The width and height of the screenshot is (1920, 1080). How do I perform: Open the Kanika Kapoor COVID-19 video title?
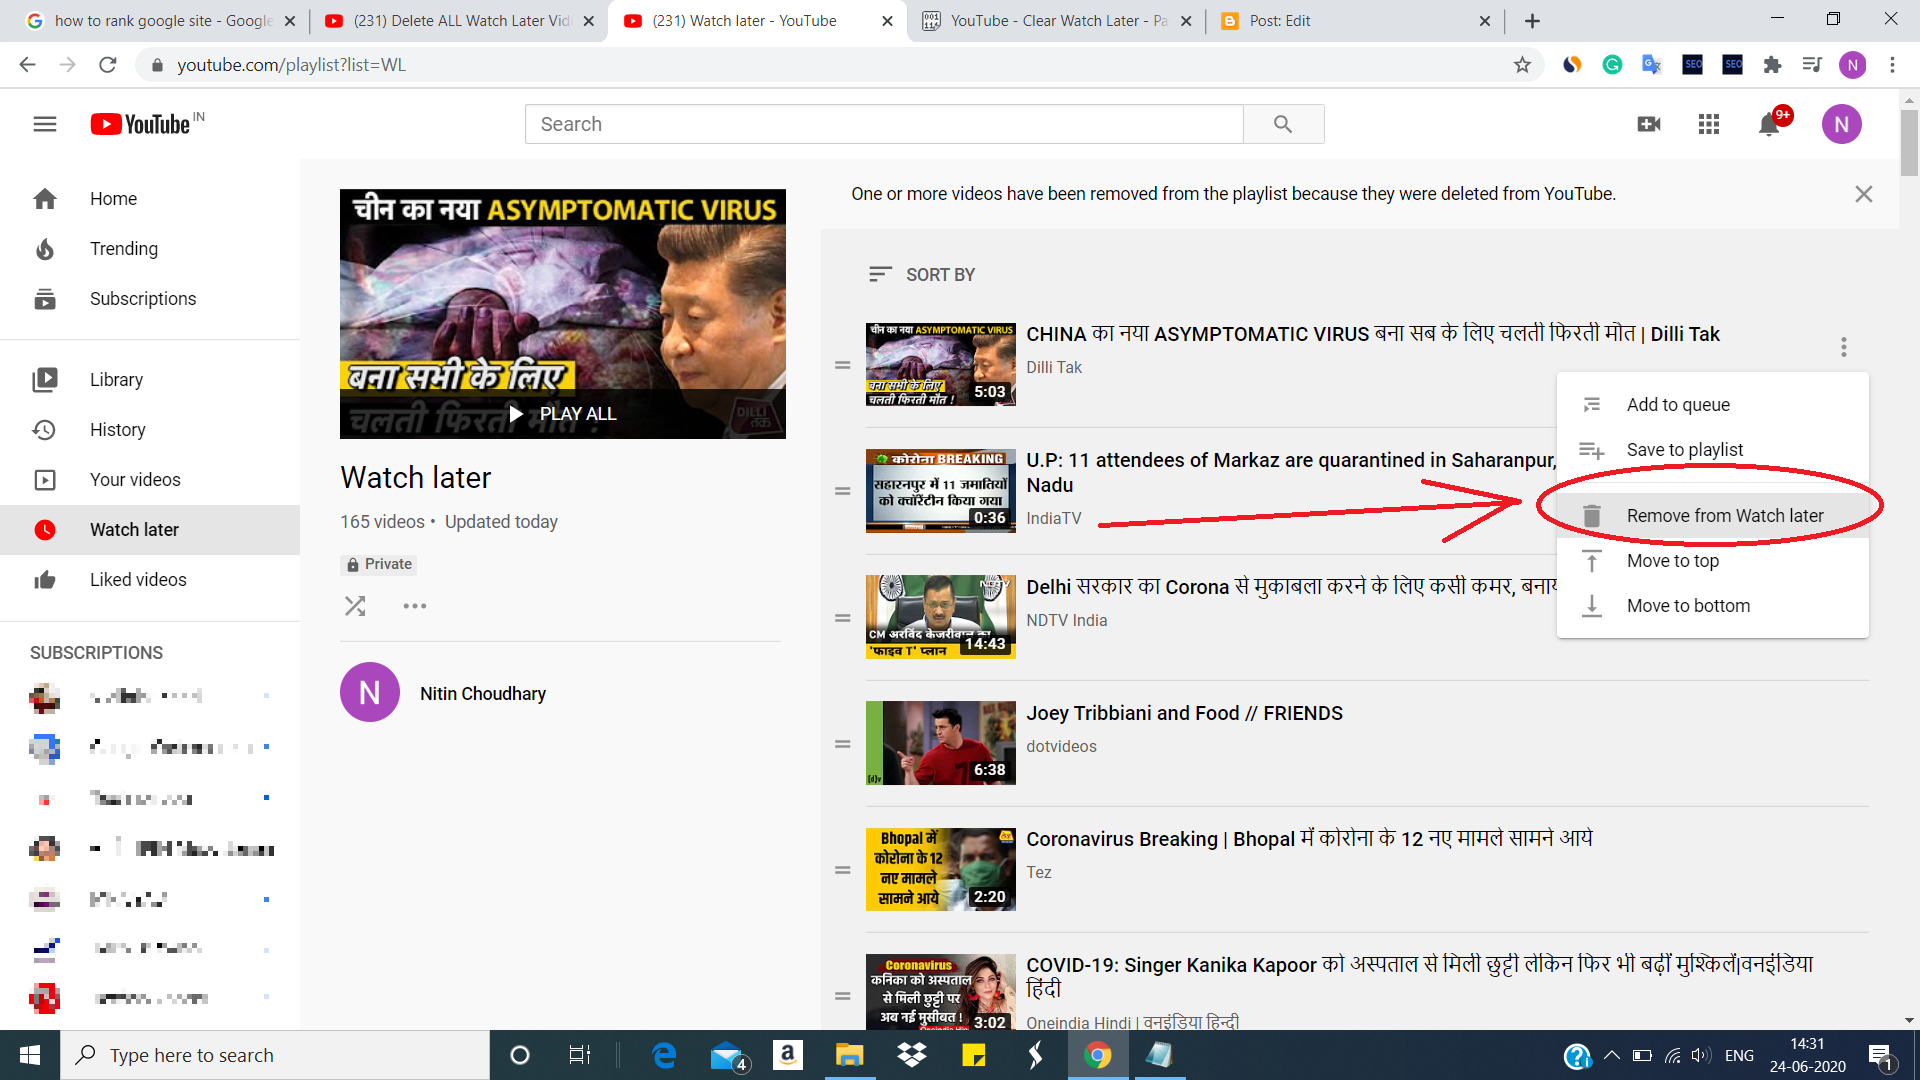tap(1419, 977)
